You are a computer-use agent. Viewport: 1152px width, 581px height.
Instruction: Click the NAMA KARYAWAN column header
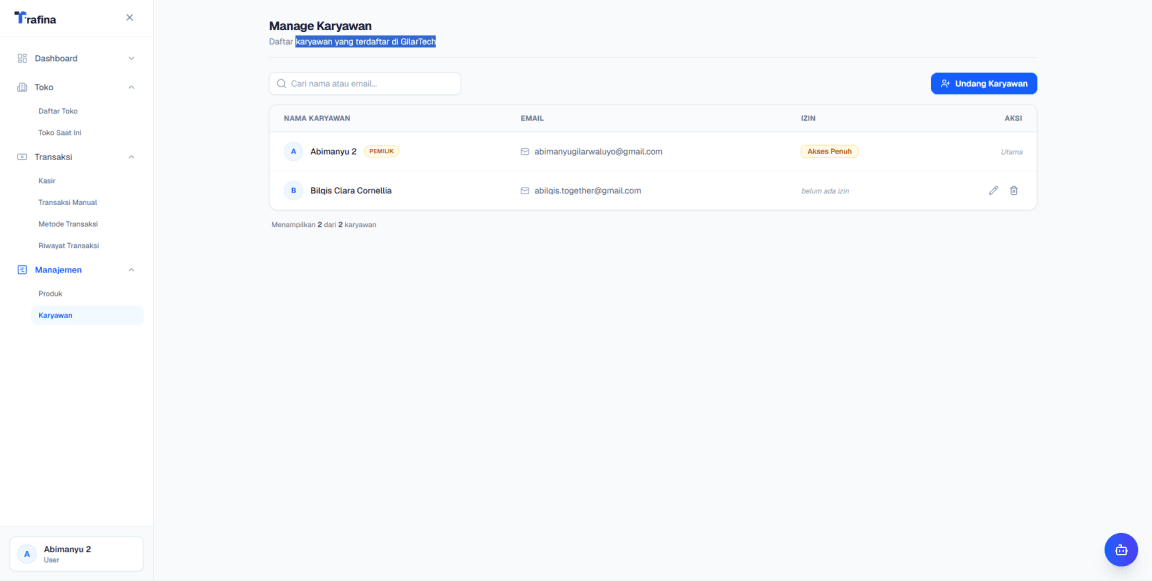pos(317,118)
